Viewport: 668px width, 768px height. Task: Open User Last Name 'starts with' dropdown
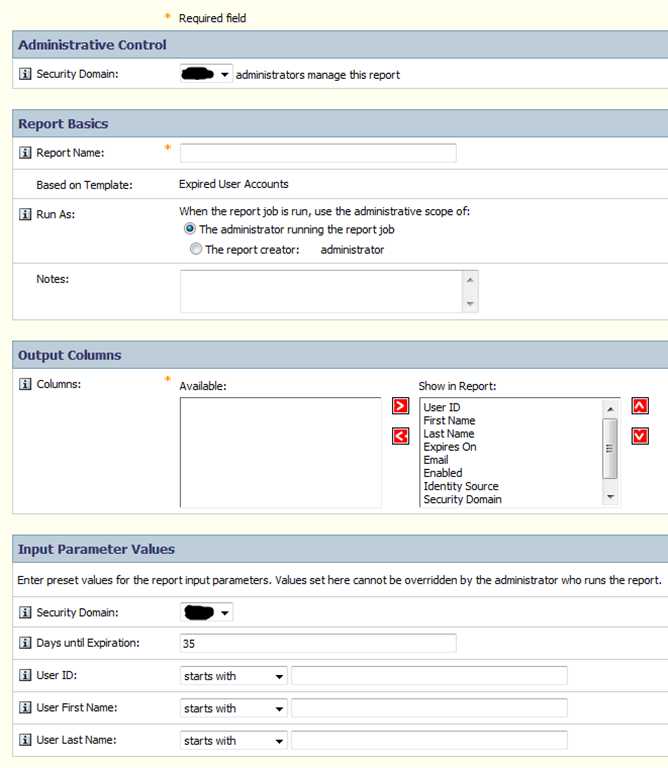(x=234, y=740)
